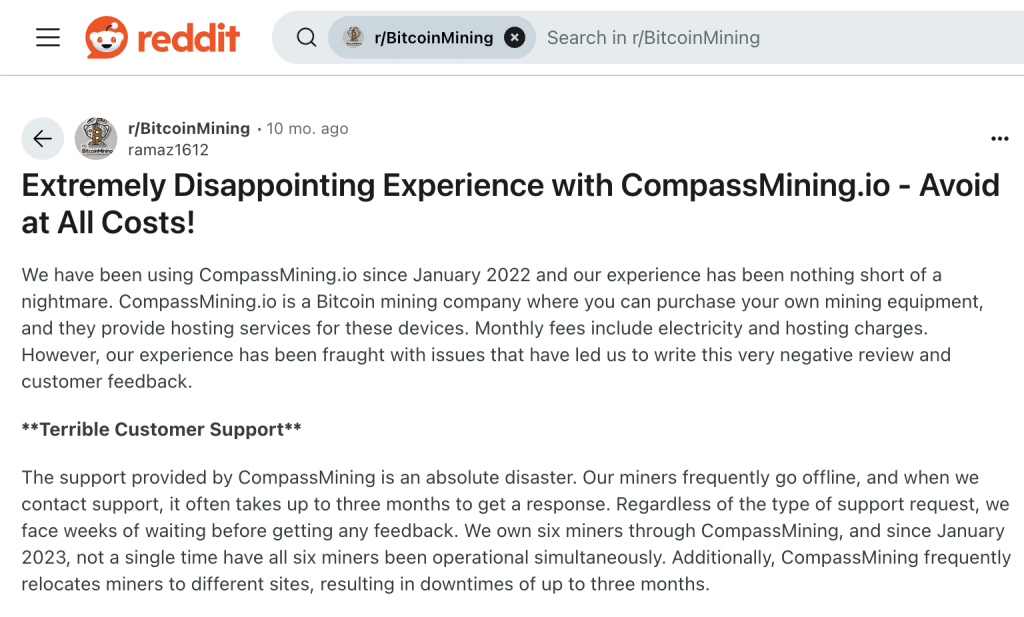
Task: Click the '10 mo. ago' timestamp
Action: 308,129
